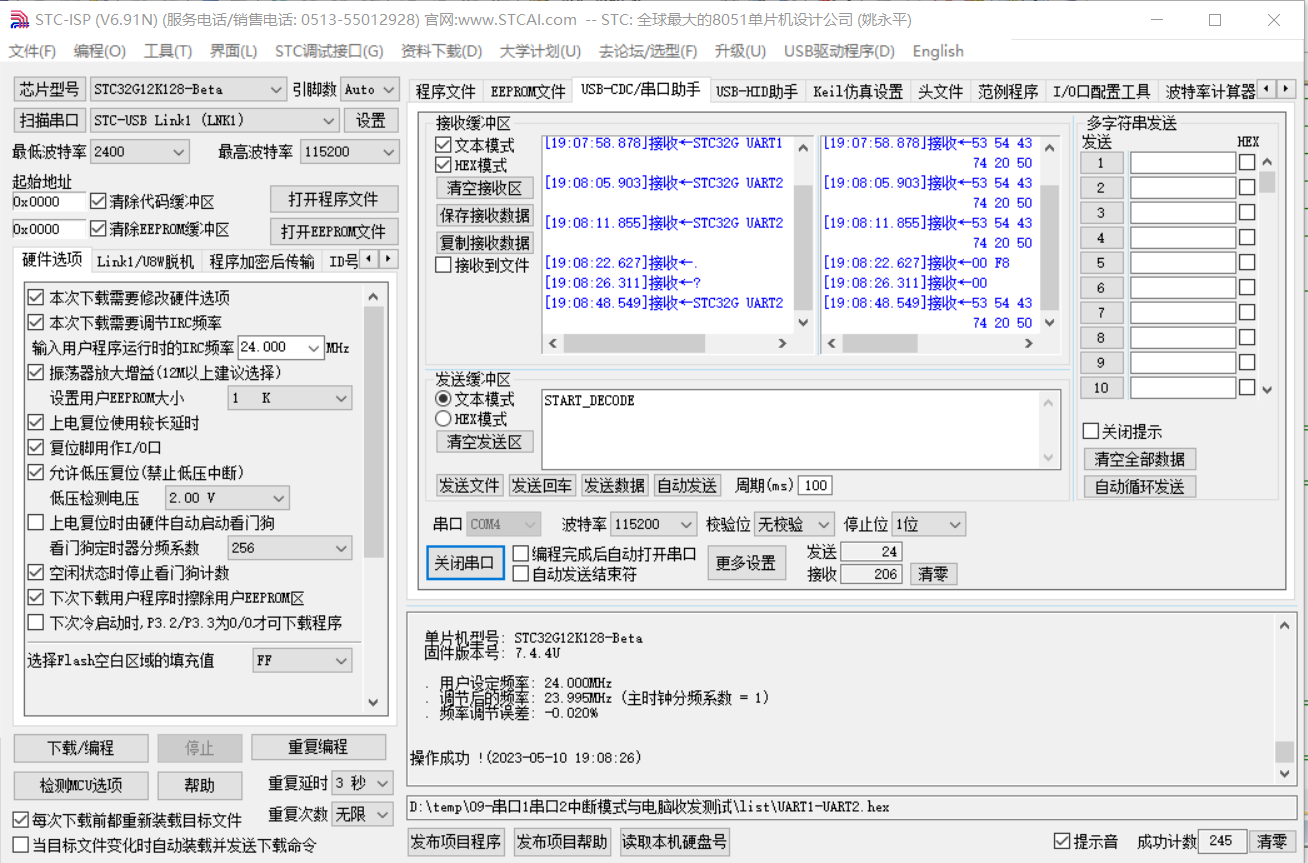1308x863 pixels.
Task: Click the STC-ISP app icon in title bar
Action: pos(19,20)
